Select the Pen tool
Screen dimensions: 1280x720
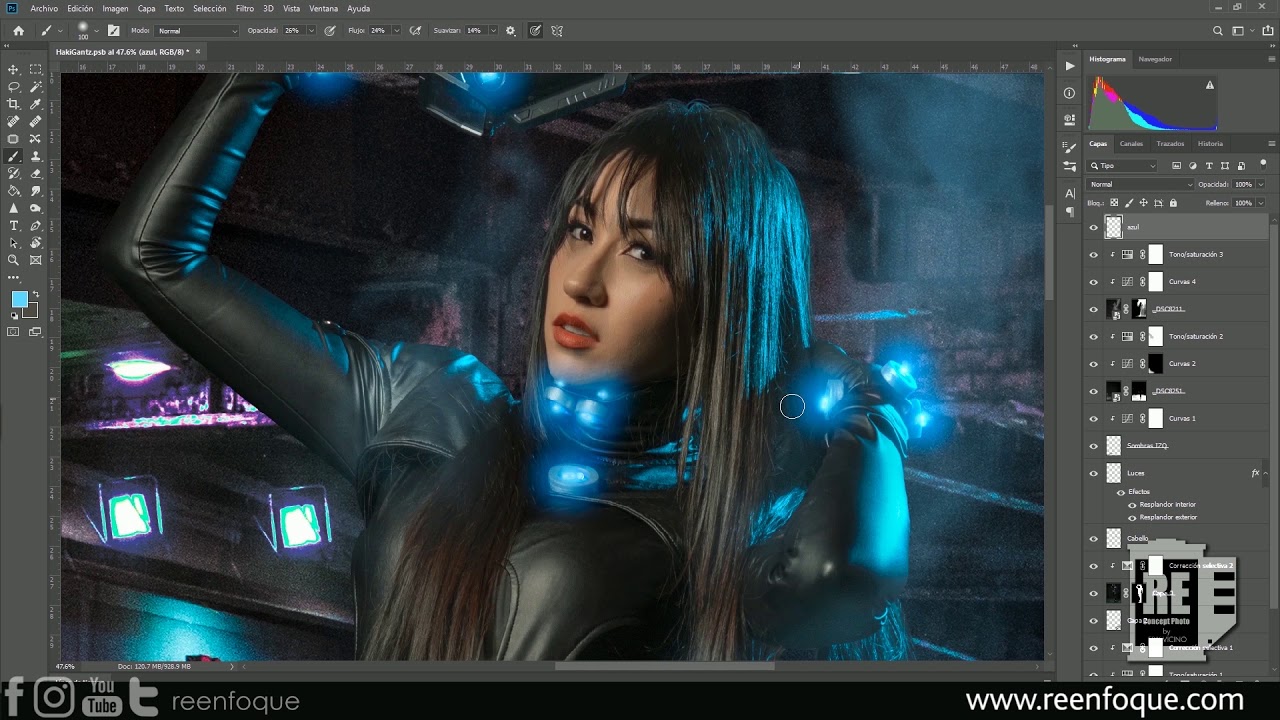click(x=36, y=225)
